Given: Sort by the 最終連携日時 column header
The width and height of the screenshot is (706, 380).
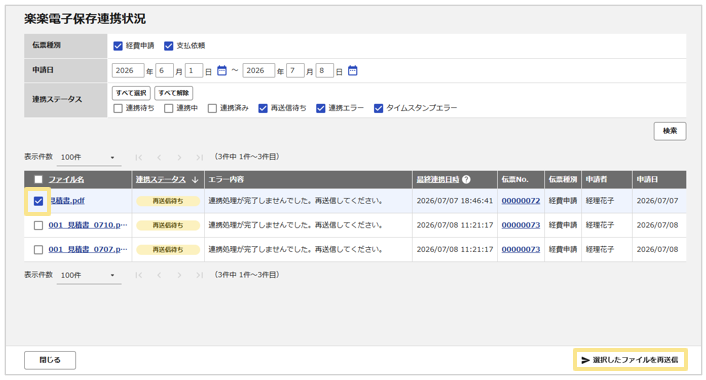Looking at the screenshot, I should [x=438, y=180].
